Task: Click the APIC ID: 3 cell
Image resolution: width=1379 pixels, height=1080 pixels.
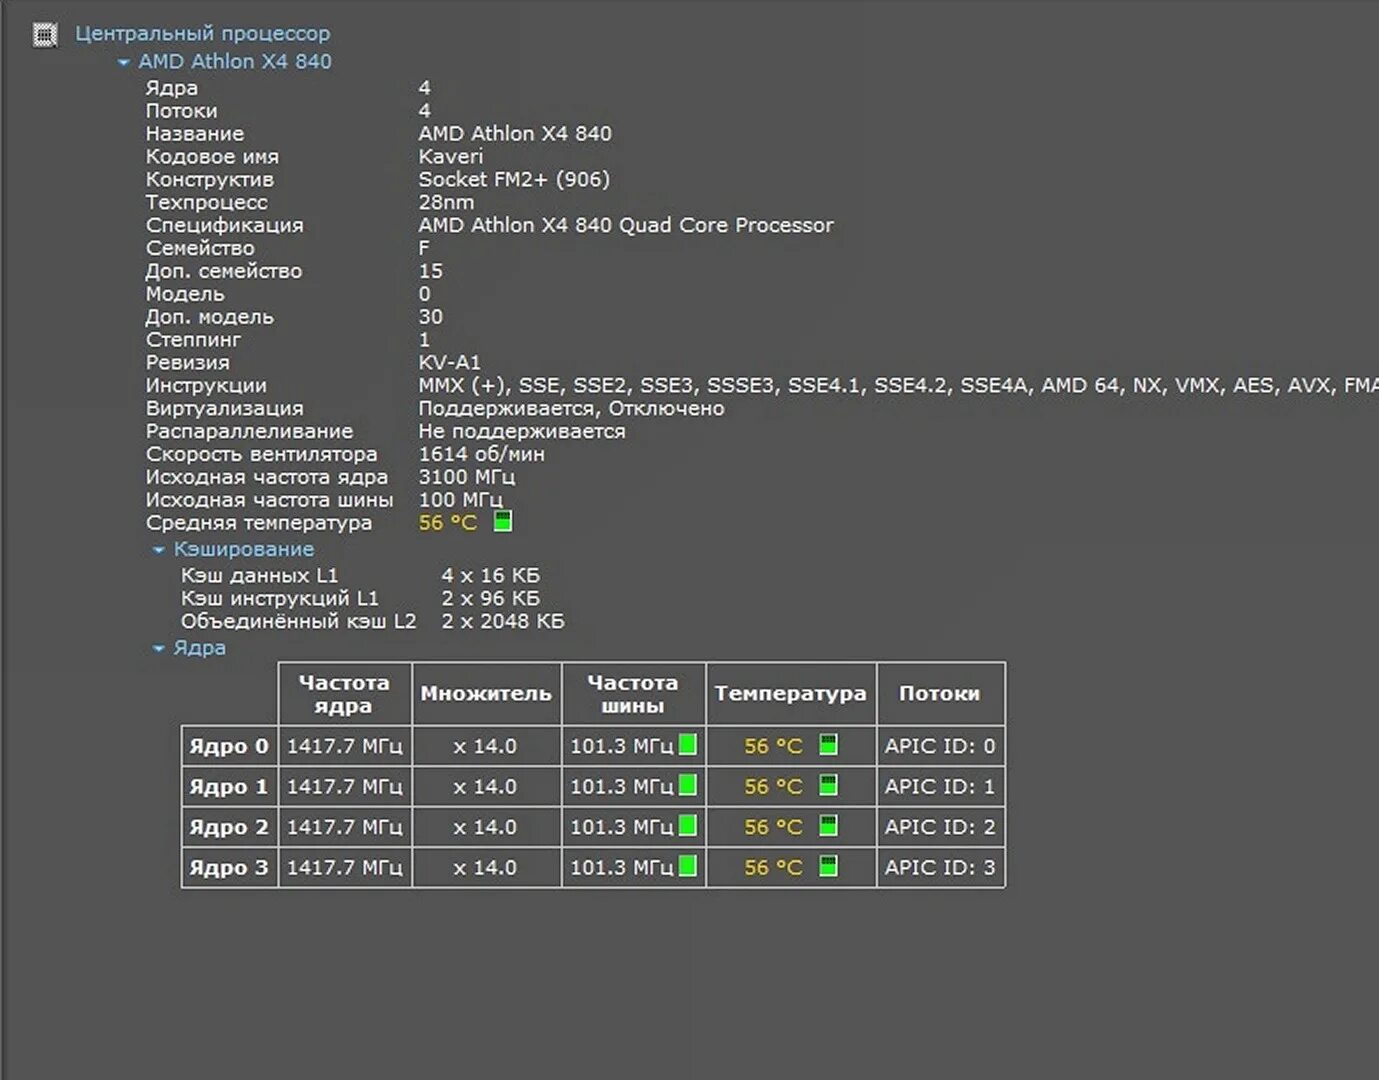Action: (x=940, y=868)
